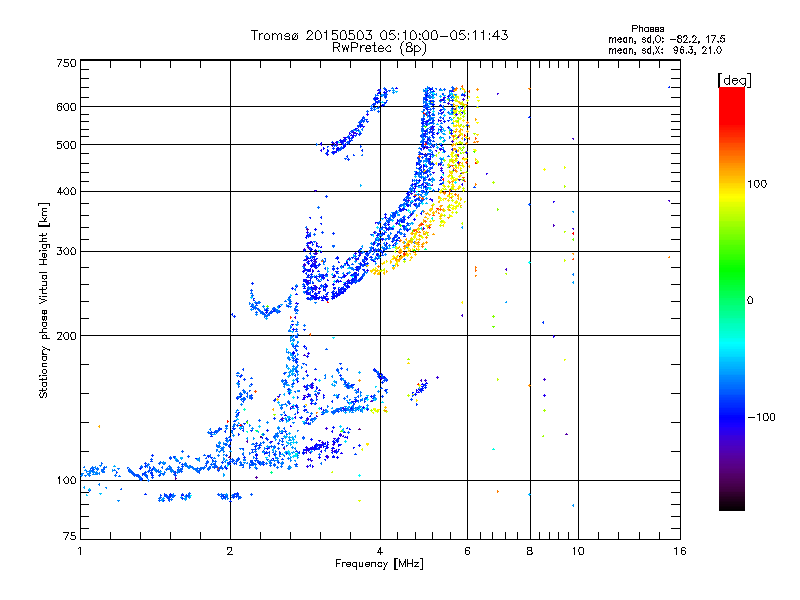Click the colorbar tick label '100'
Image resolution: width=800 pixels, height=600 pixels.
coord(757,184)
